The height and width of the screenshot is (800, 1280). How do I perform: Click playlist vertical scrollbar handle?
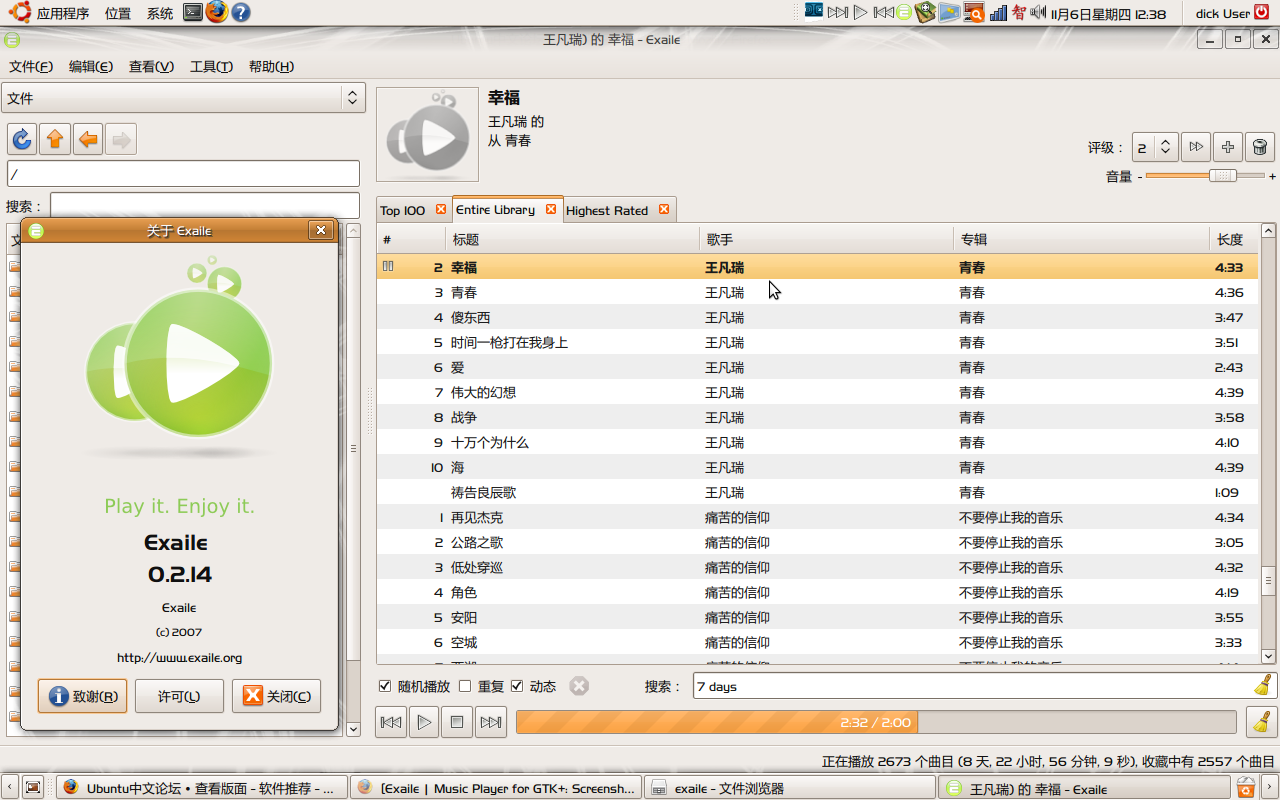(x=1269, y=582)
